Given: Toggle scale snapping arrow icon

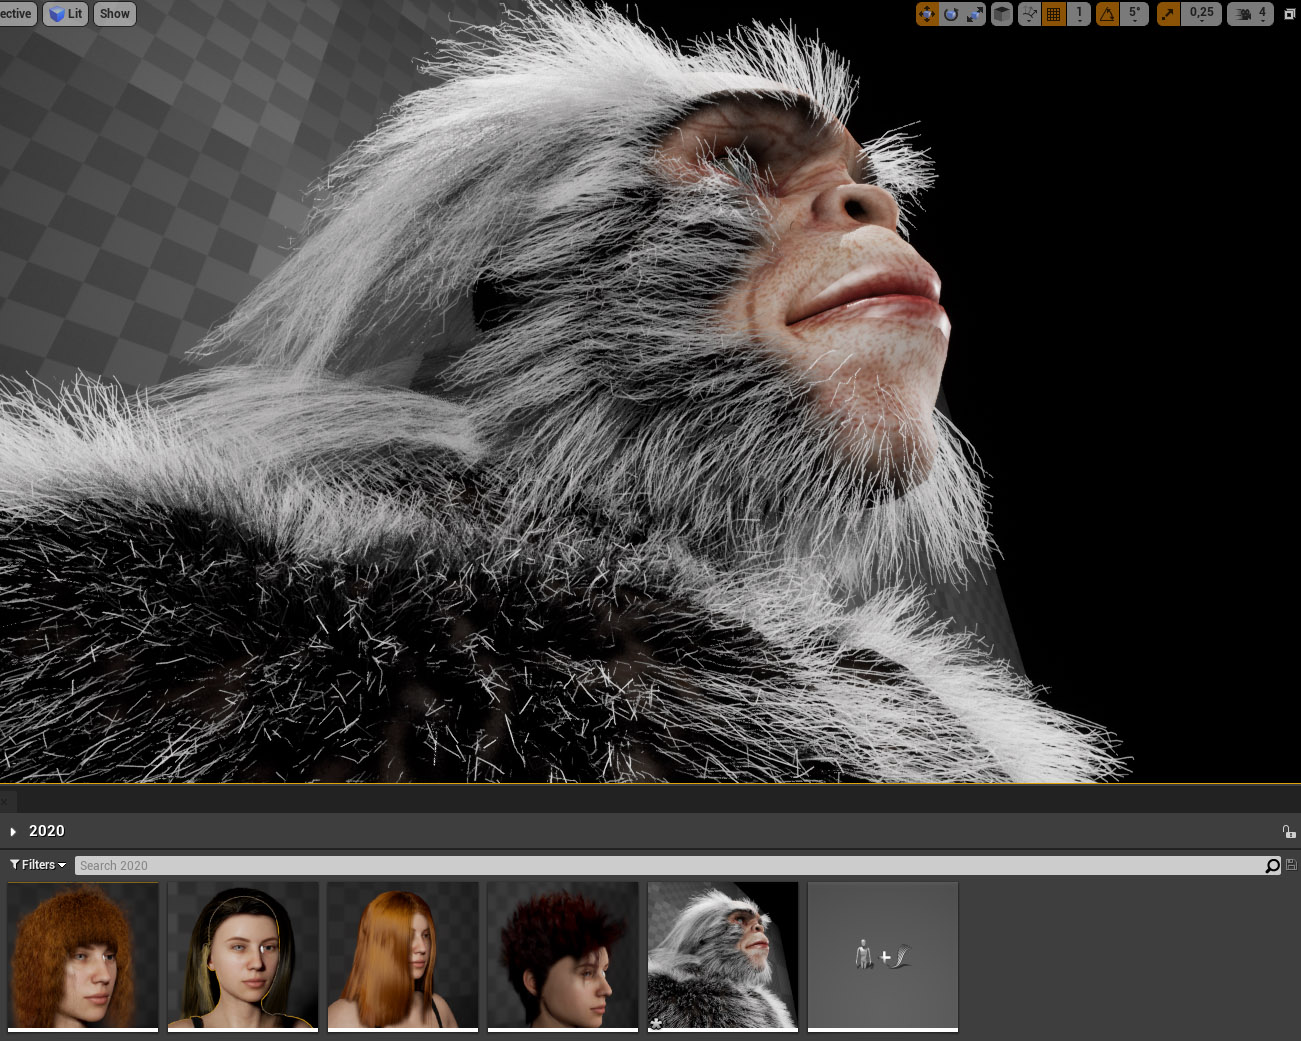Looking at the screenshot, I should coord(1168,14).
